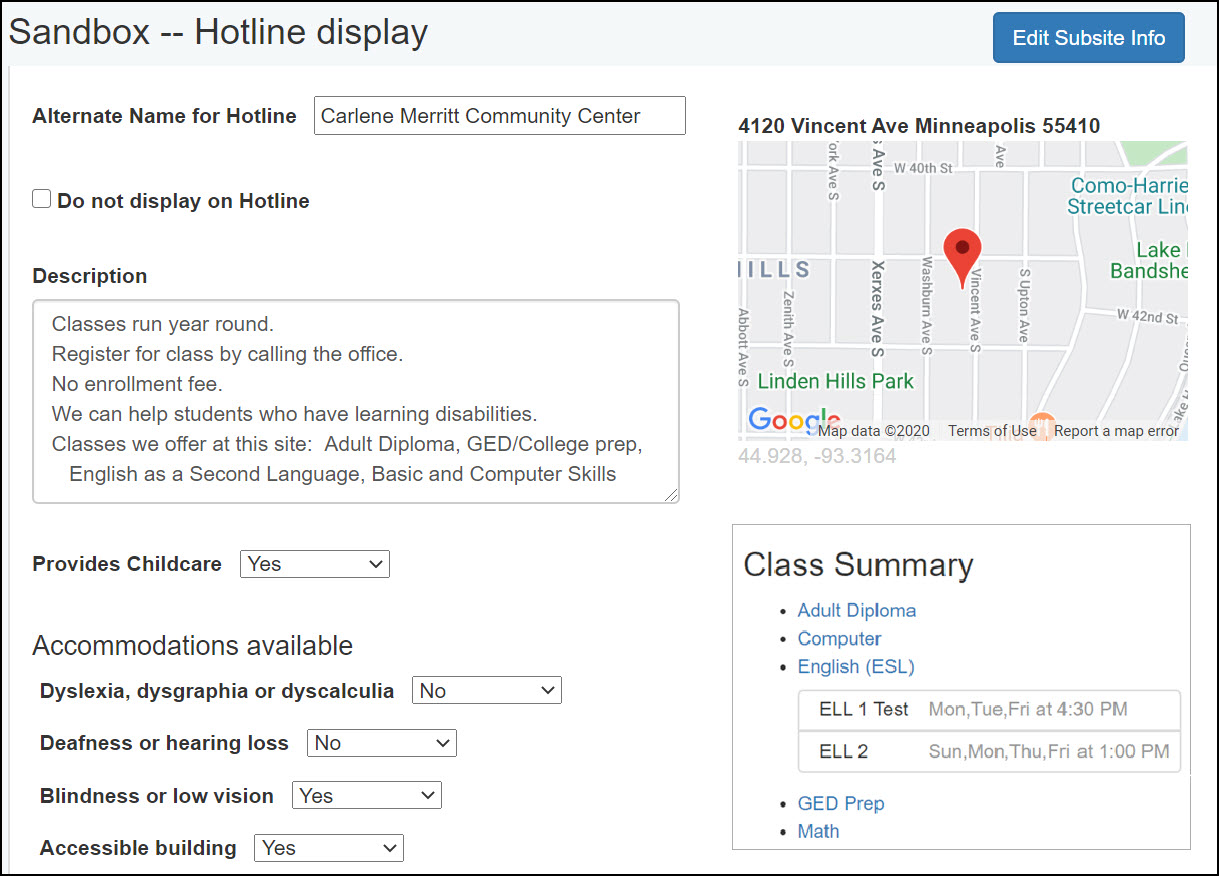This screenshot has width=1219, height=876.
Task: Click the Alternate Name for Hotline field
Action: click(x=499, y=115)
